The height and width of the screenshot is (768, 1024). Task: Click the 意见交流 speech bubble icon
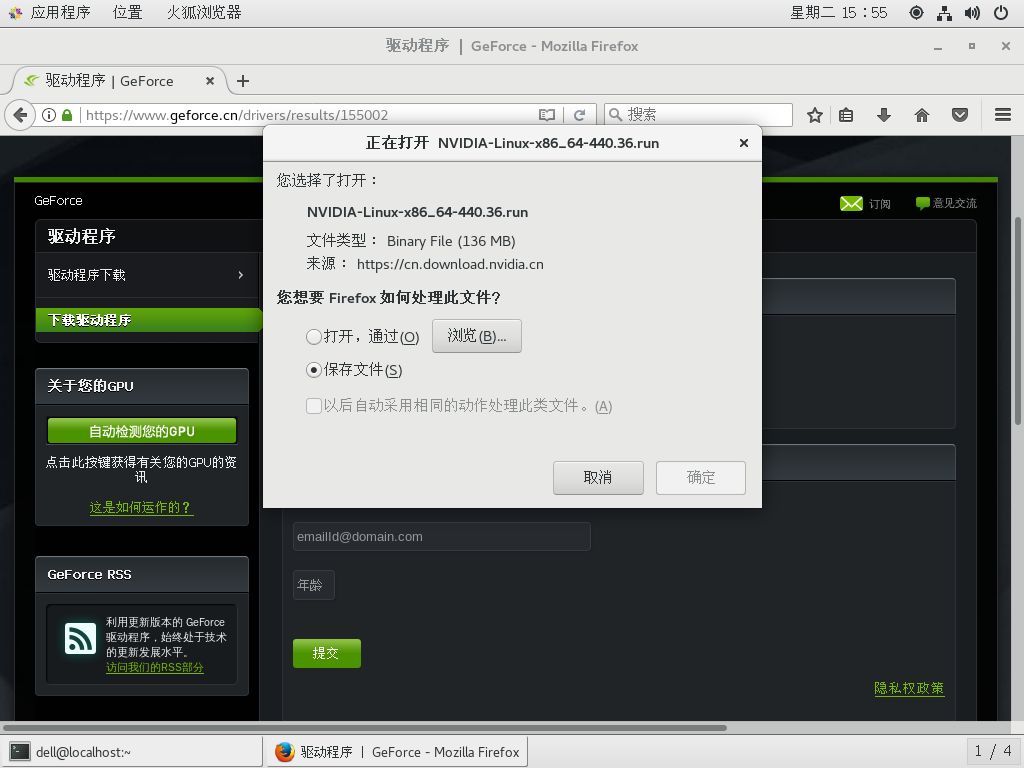click(922, 203)
